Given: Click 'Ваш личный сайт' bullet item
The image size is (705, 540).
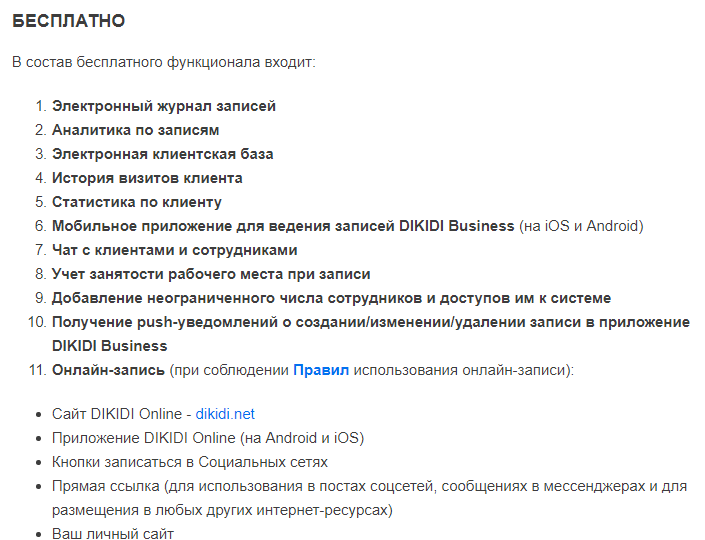Looking at the screenshot, I should pos(113,533).
